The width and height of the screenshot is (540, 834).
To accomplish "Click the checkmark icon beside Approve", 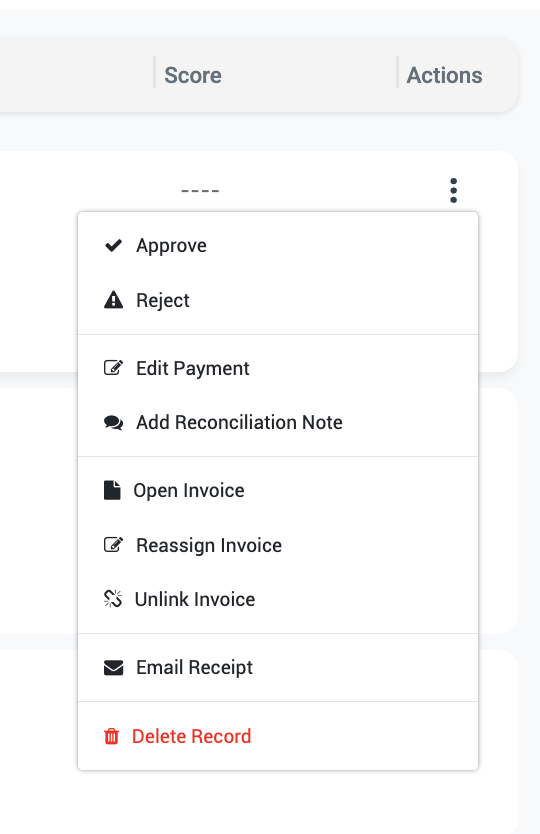I will point(113,246).
